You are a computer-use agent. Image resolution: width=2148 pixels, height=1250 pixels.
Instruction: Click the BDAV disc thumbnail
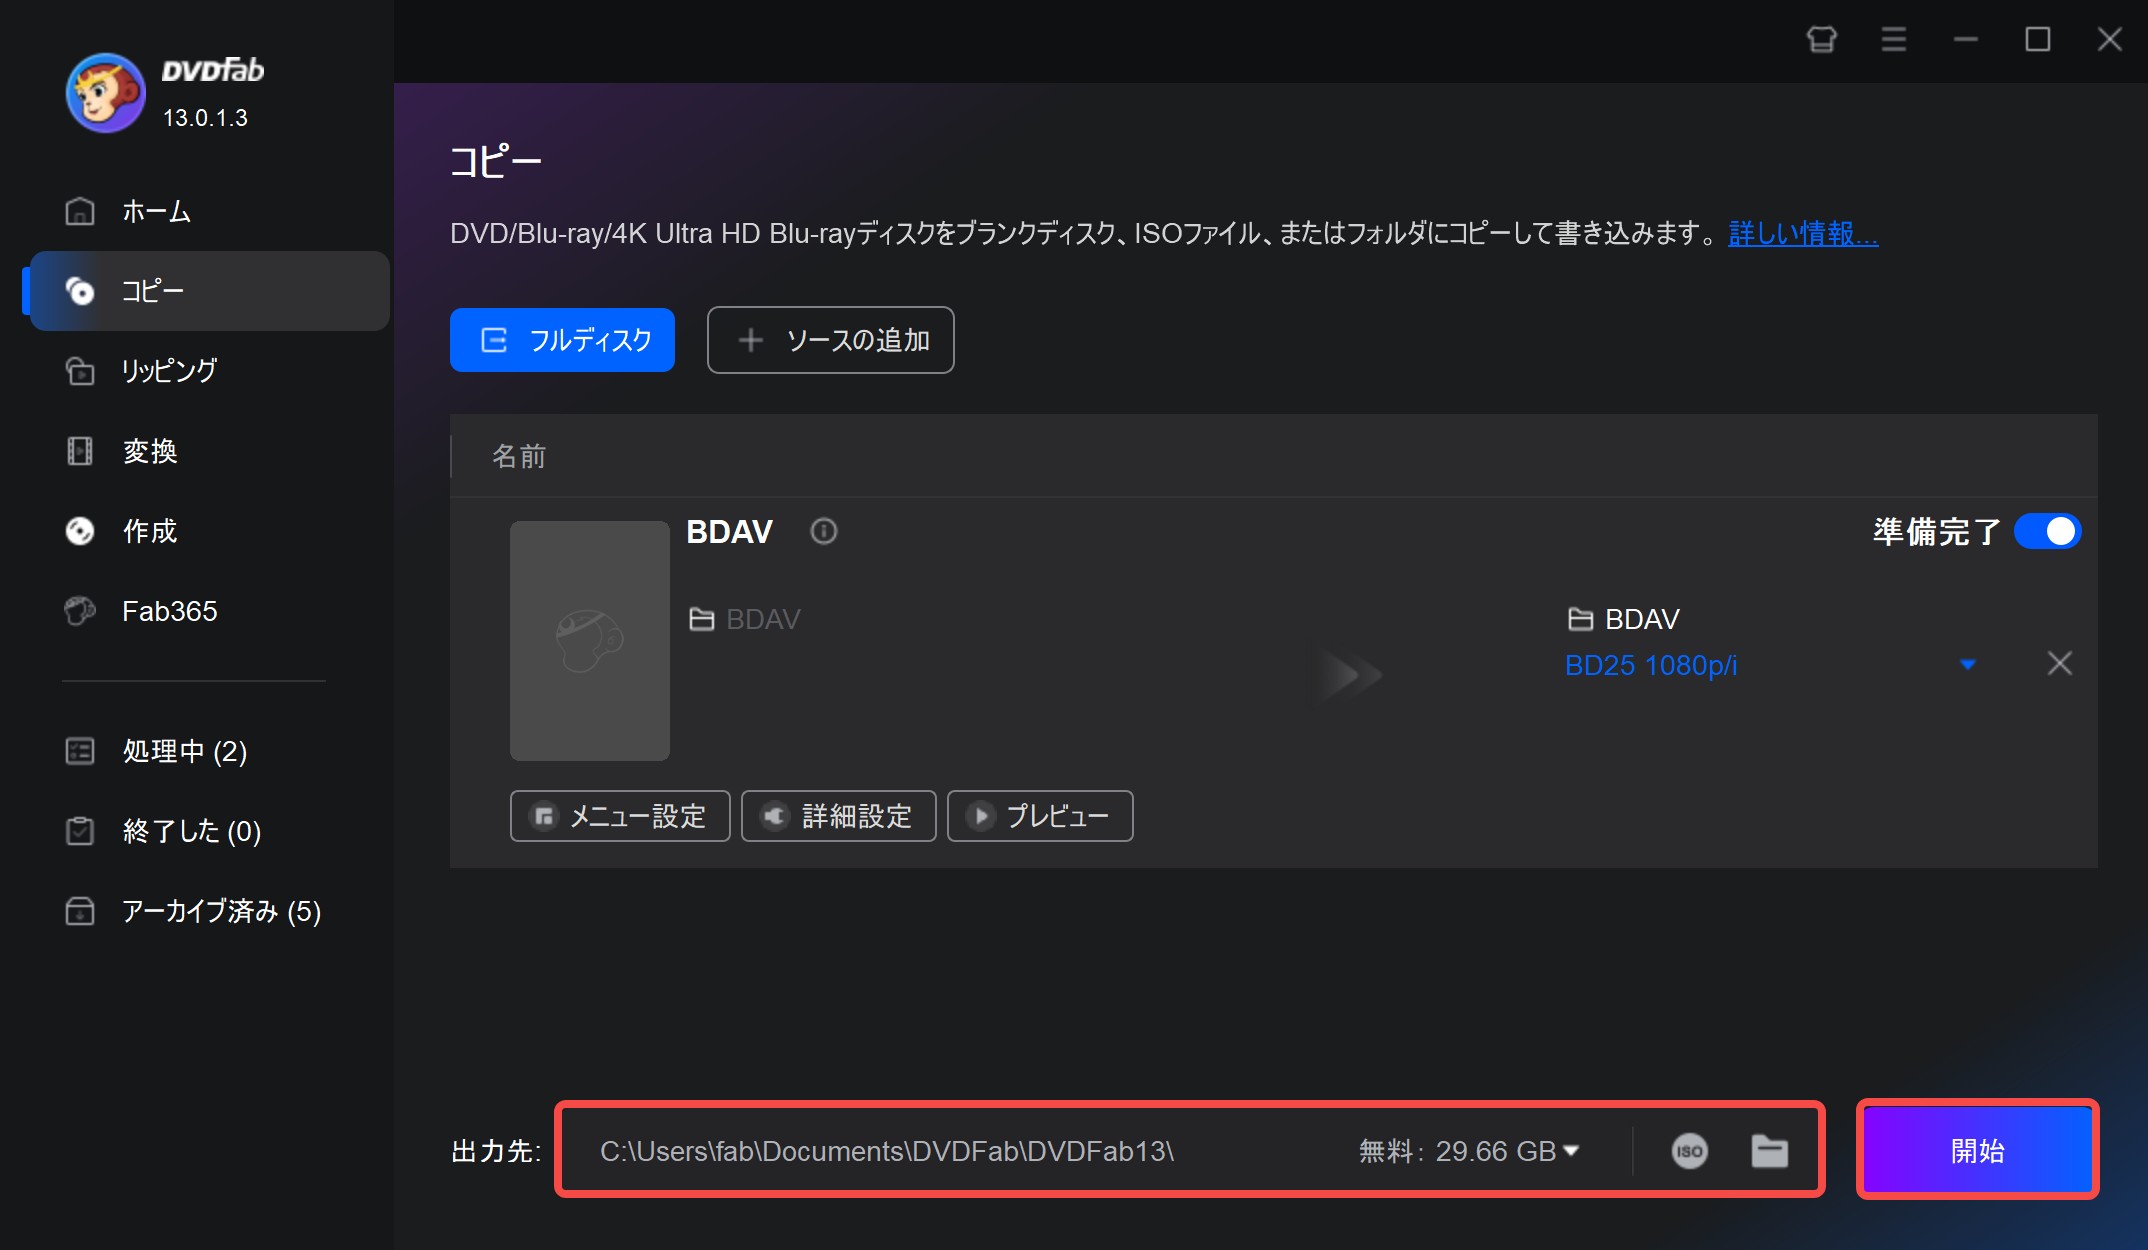590,640
